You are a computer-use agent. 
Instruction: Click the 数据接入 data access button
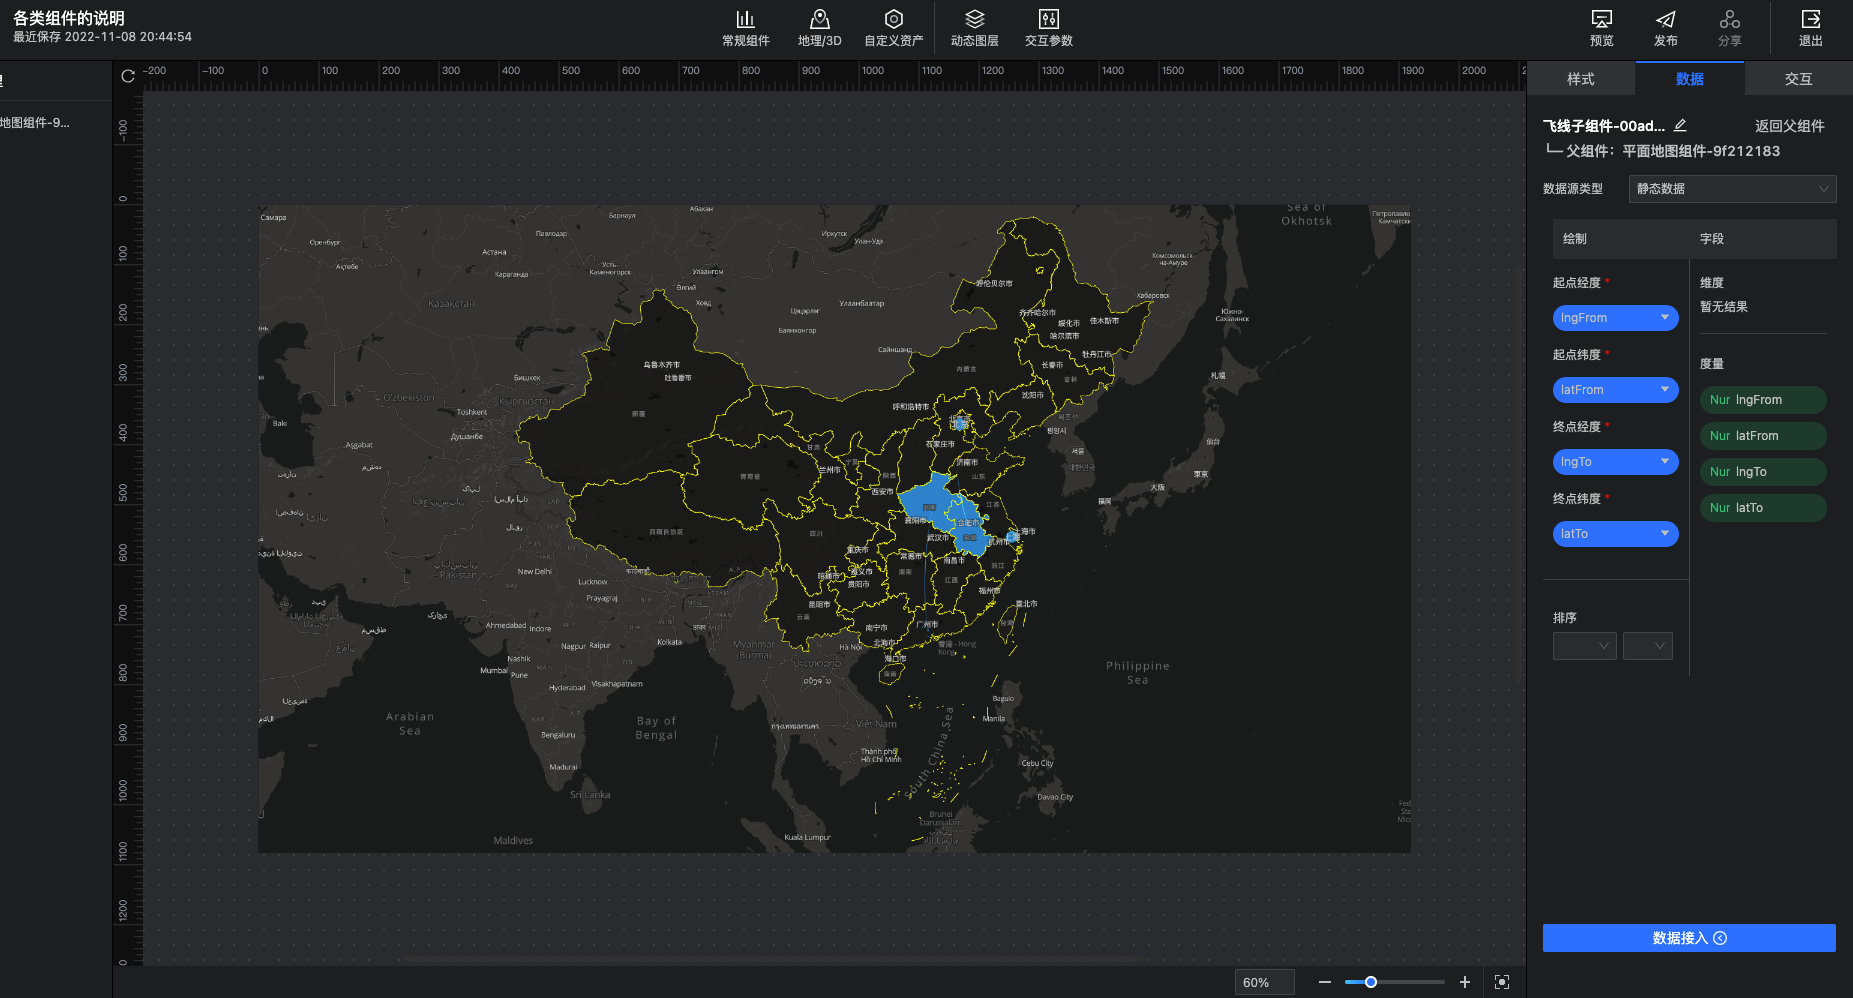[x=1689, y=938]
